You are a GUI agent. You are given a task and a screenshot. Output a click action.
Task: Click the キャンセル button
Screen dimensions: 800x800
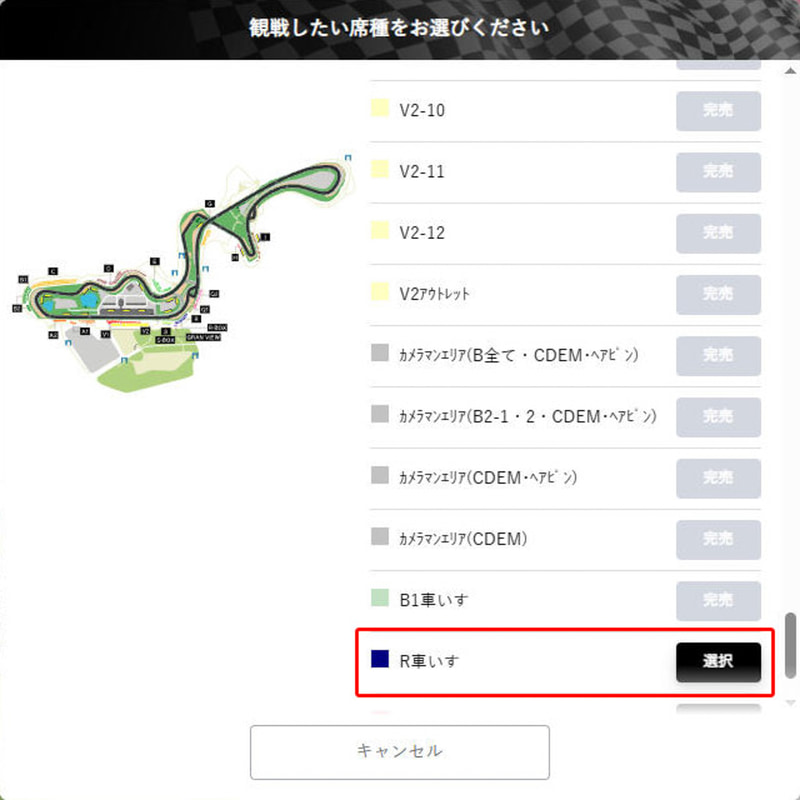pos(399,752)
